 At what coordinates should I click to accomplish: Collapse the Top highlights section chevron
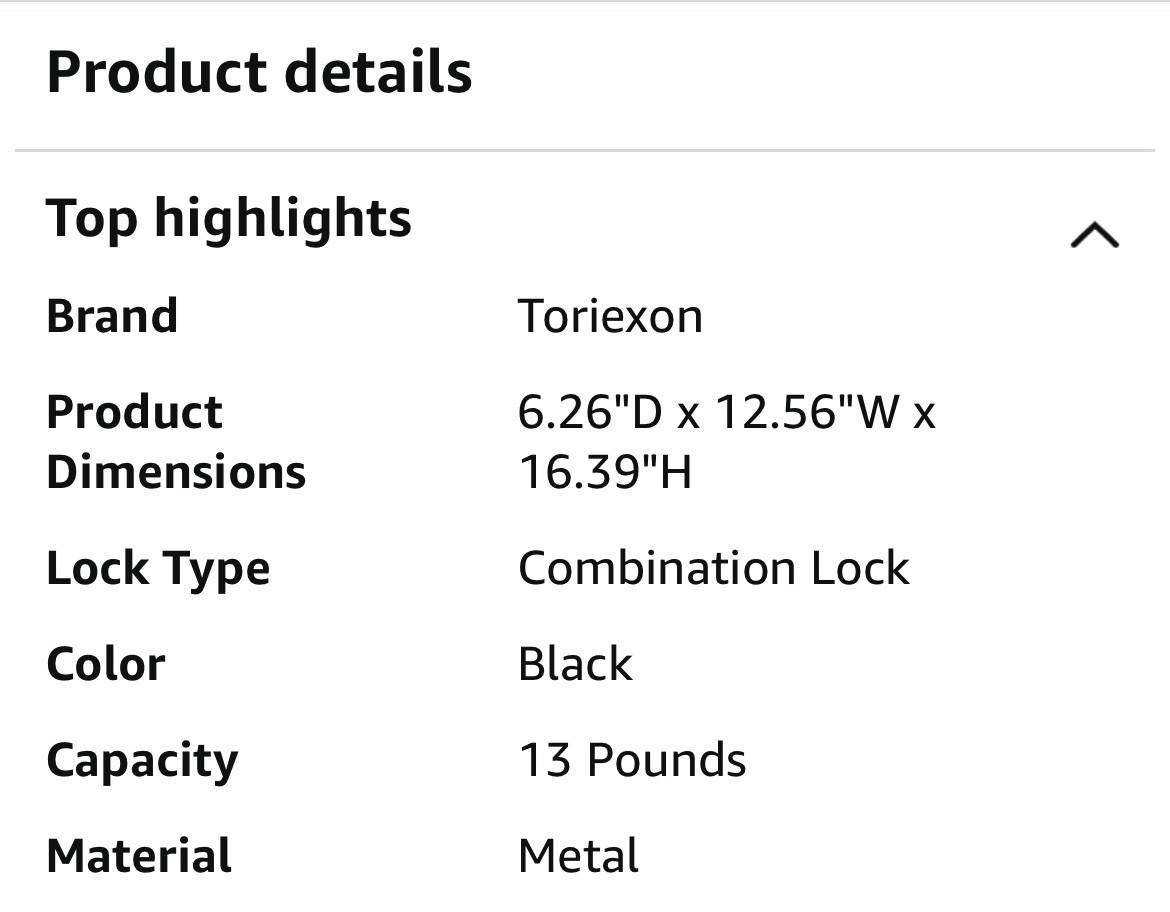click(x=1094, y=235)
